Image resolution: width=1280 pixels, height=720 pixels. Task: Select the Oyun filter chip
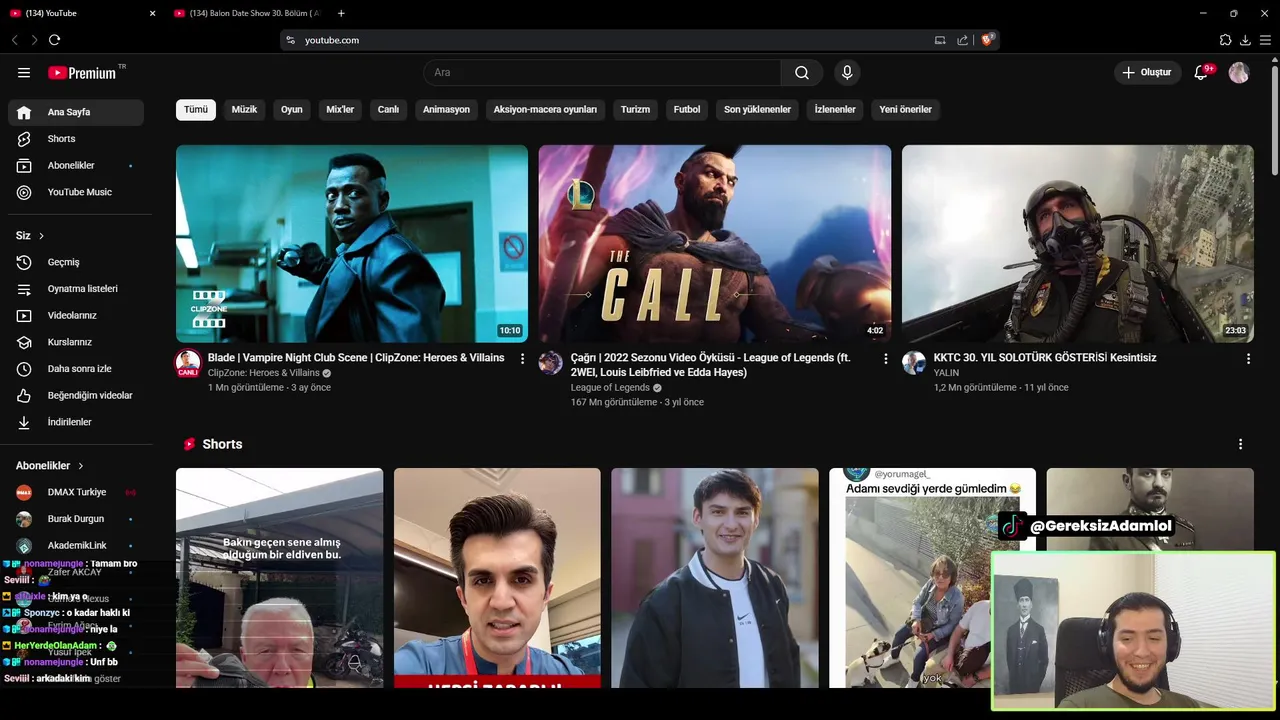pos(292,110)
